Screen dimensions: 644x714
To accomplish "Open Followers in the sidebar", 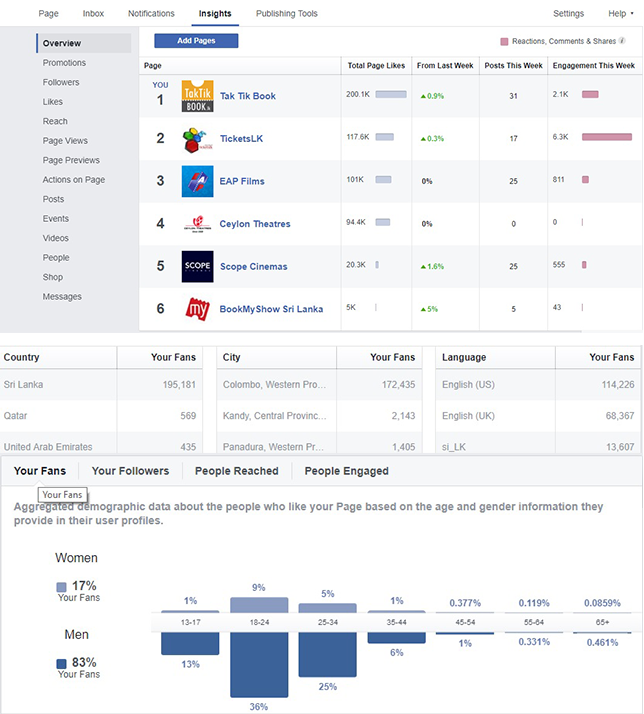I will [61, 82].
